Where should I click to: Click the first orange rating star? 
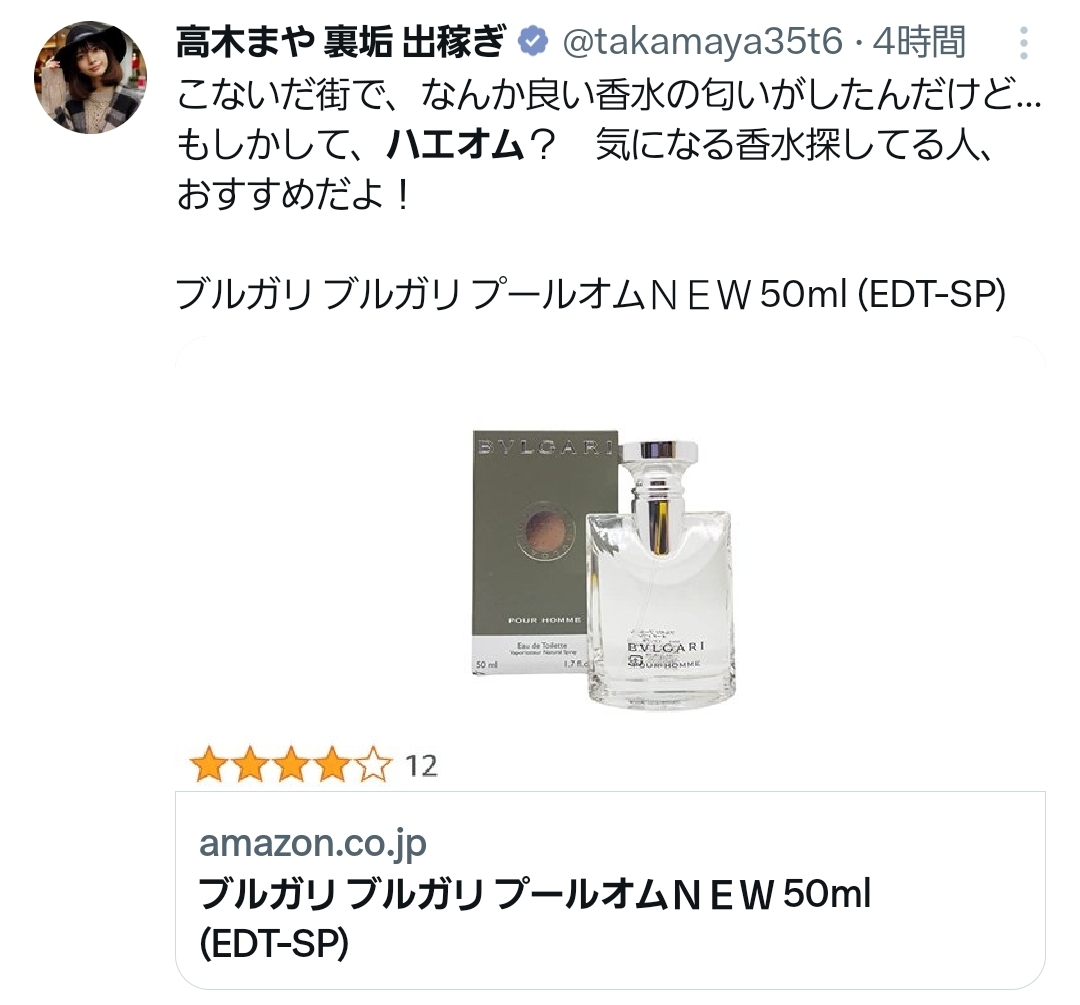(x=209, y=765)
